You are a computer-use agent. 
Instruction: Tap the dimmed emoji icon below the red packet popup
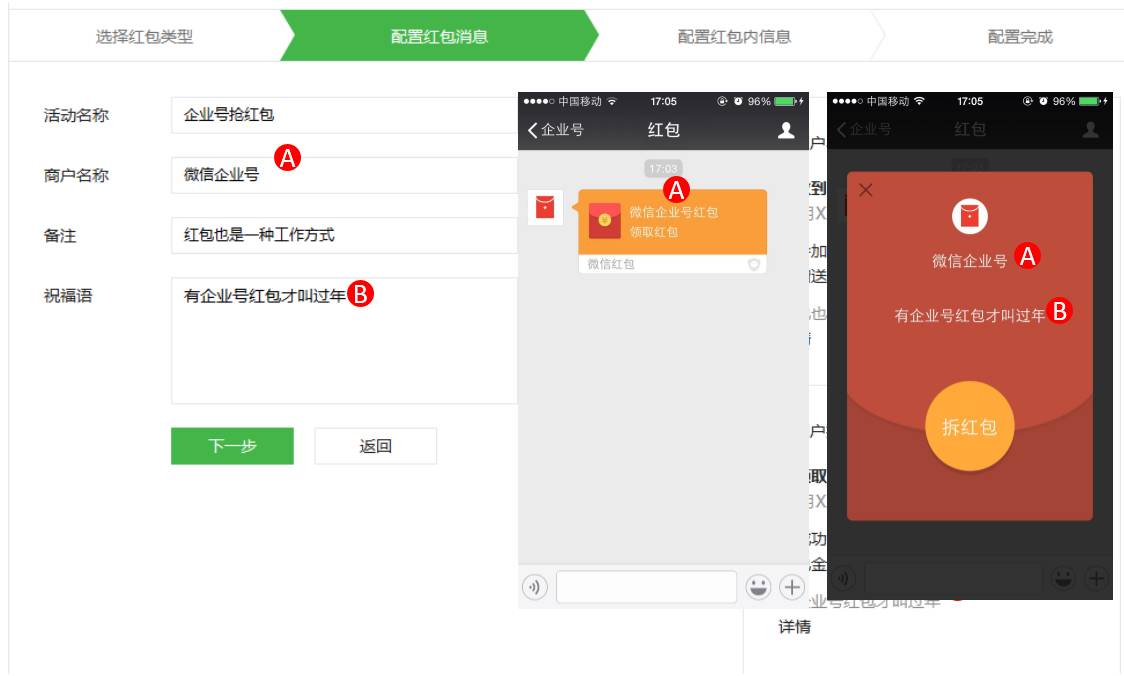pyautogui.click(x=1063, y=577)
